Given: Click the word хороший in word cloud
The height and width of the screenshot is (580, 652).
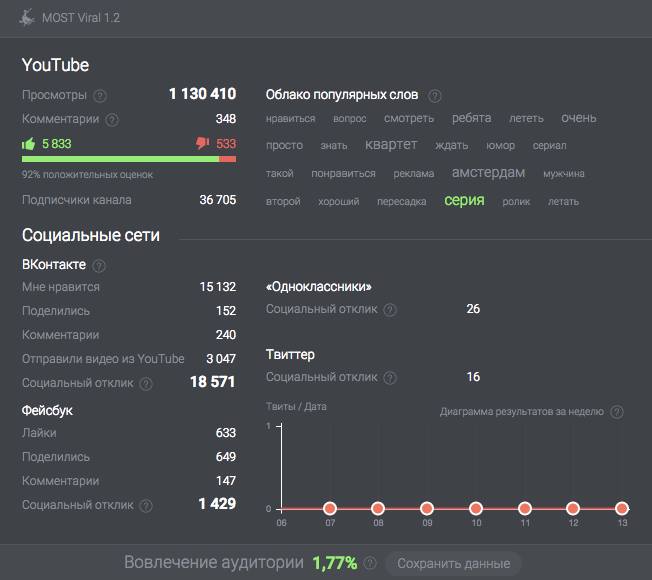Looking at the screenshot, I should [338, 202].
